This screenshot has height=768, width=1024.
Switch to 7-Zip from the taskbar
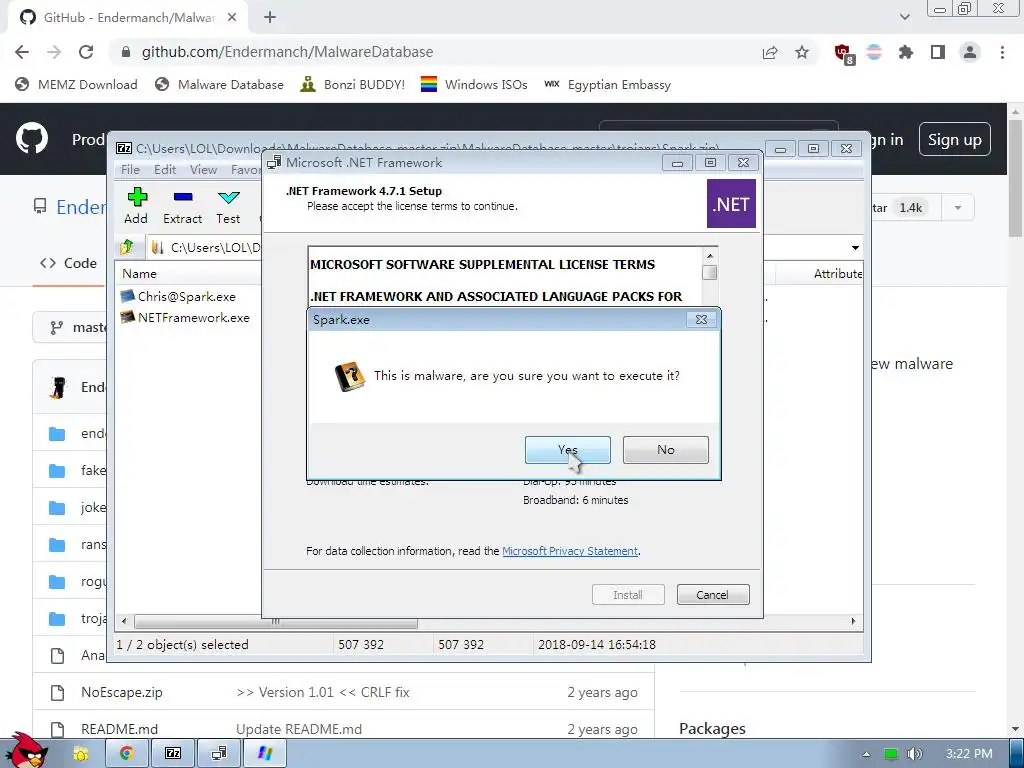(x=173, y=753)
